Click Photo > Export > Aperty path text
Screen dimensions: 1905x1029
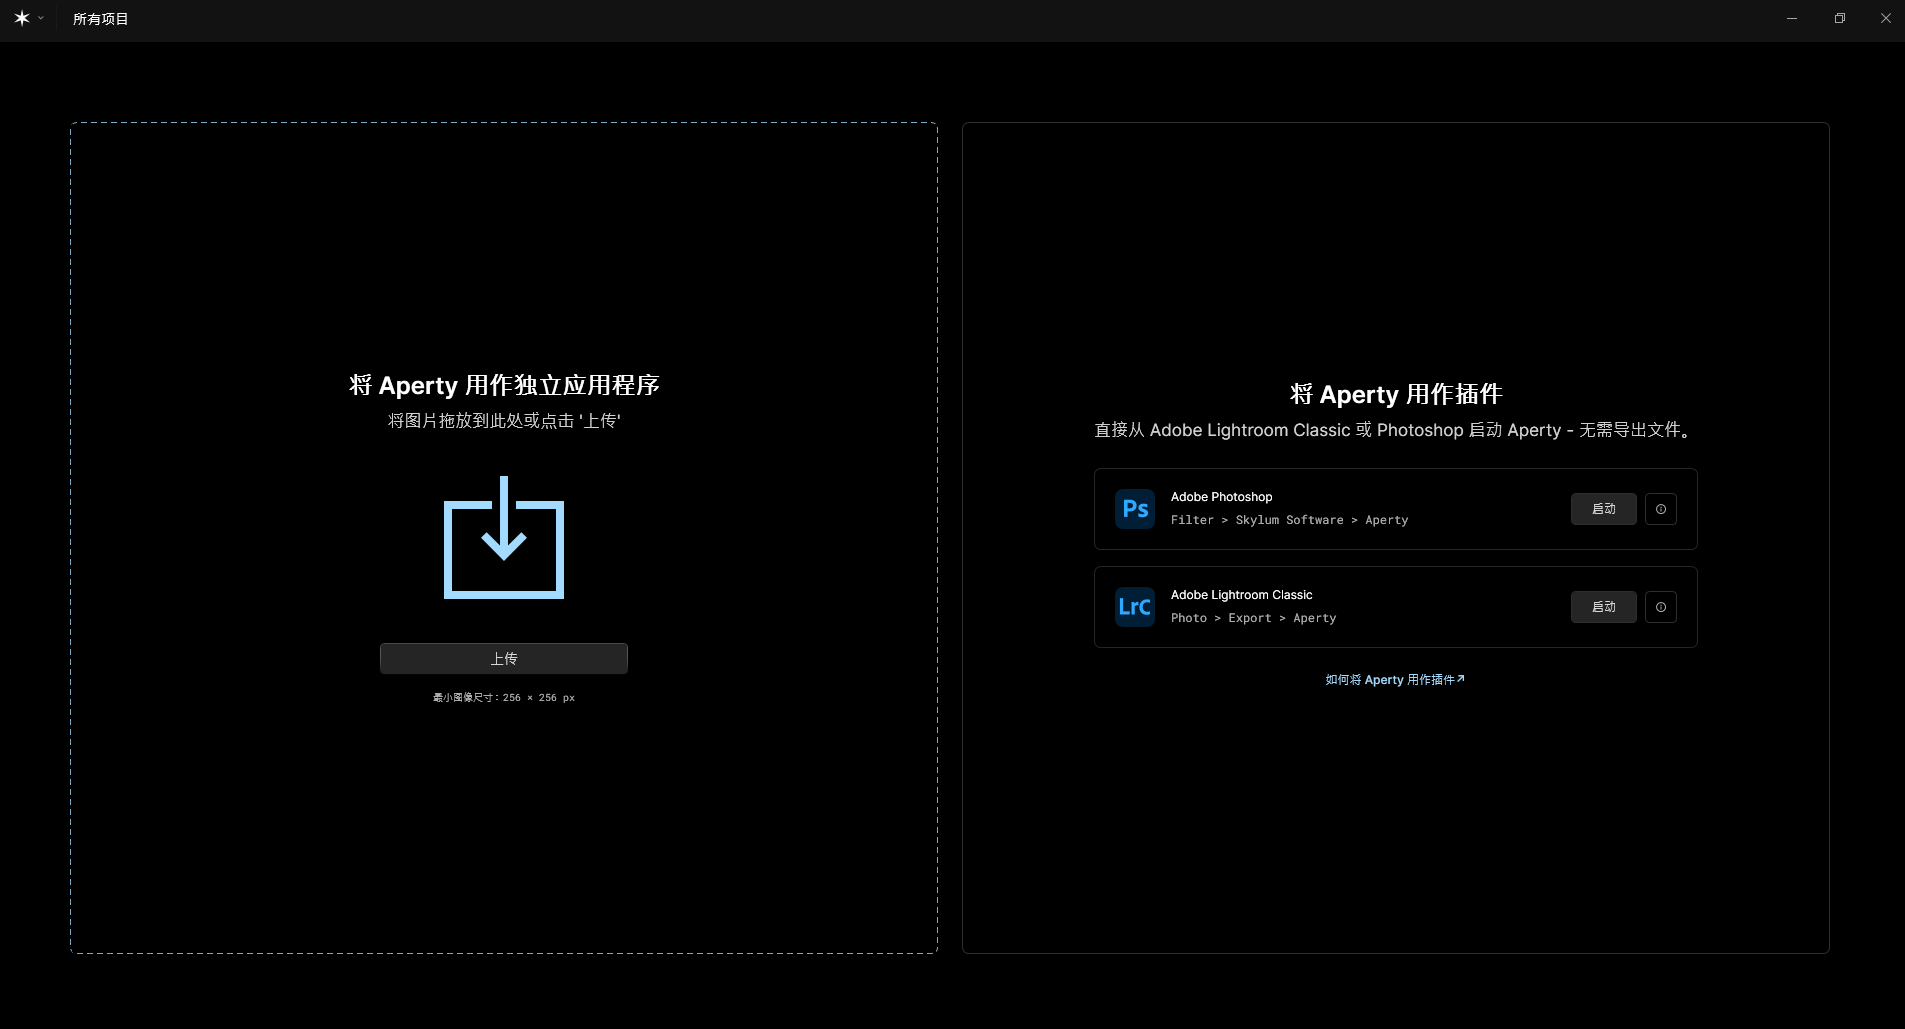pos(1253,618)
